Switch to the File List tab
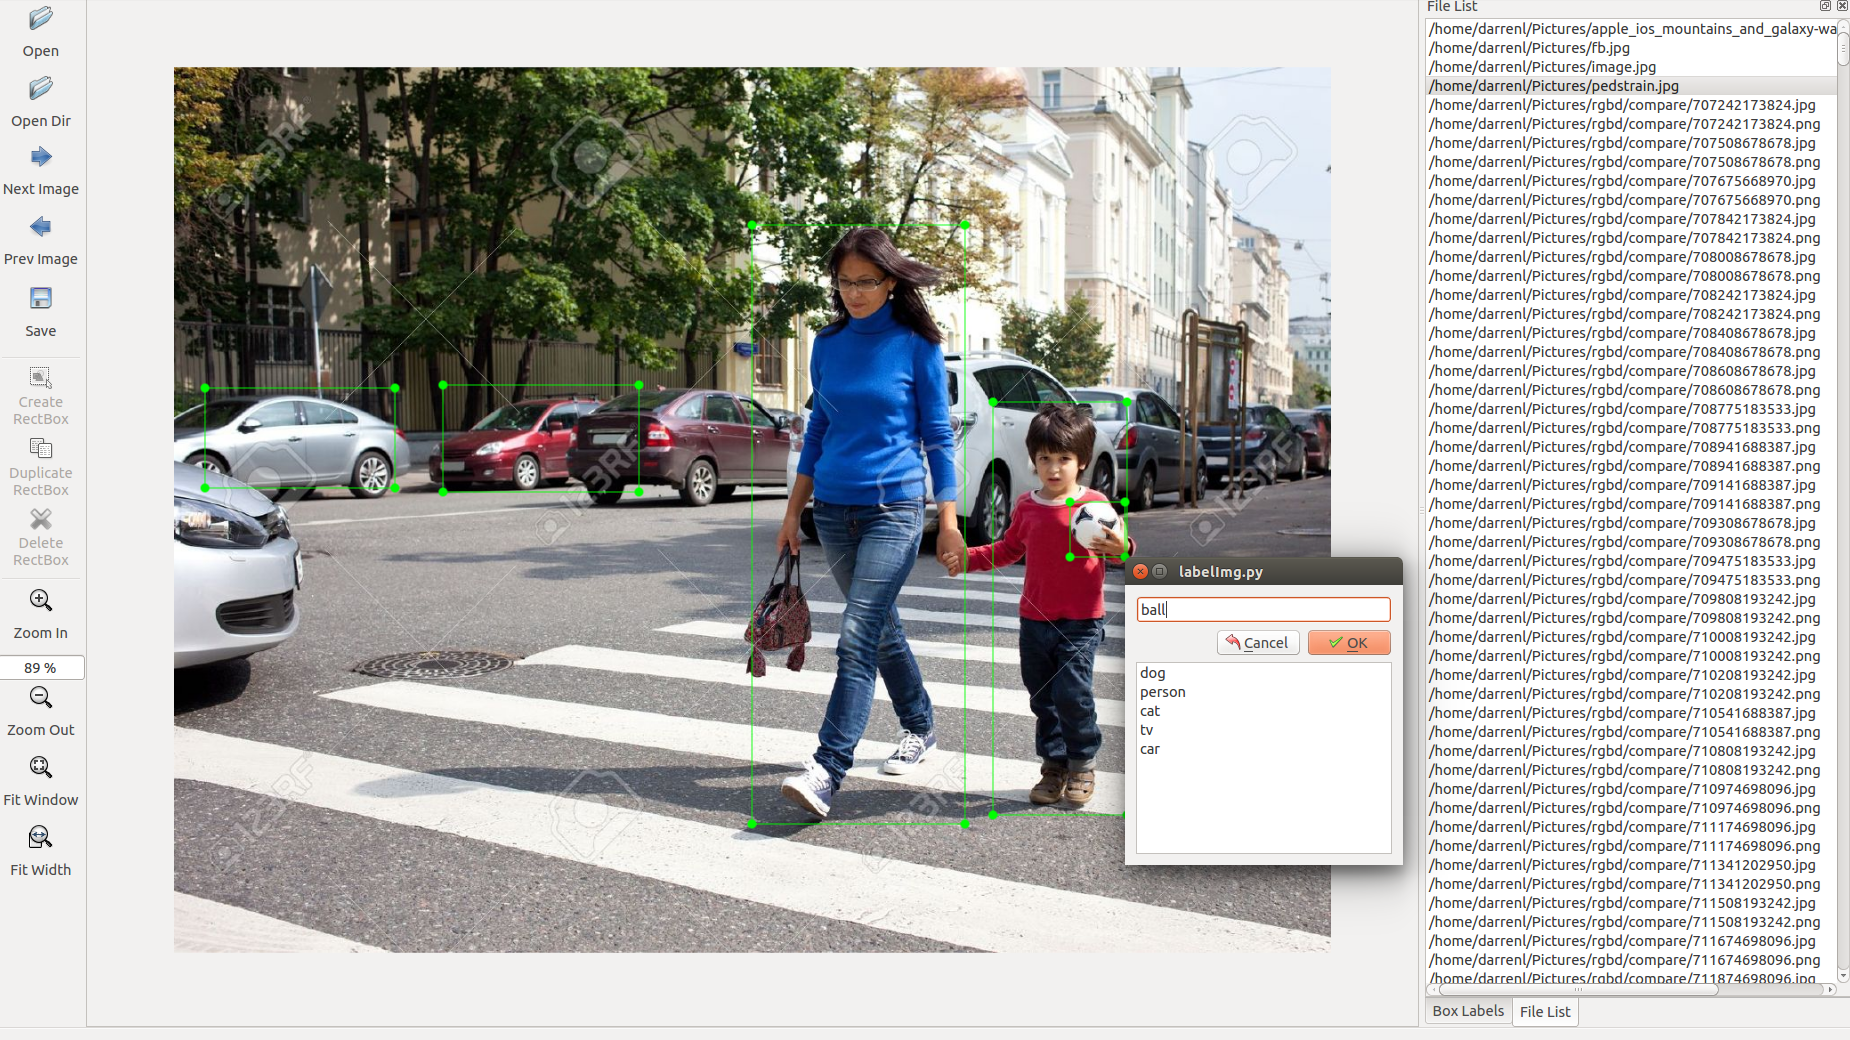 point(1545,1012)
